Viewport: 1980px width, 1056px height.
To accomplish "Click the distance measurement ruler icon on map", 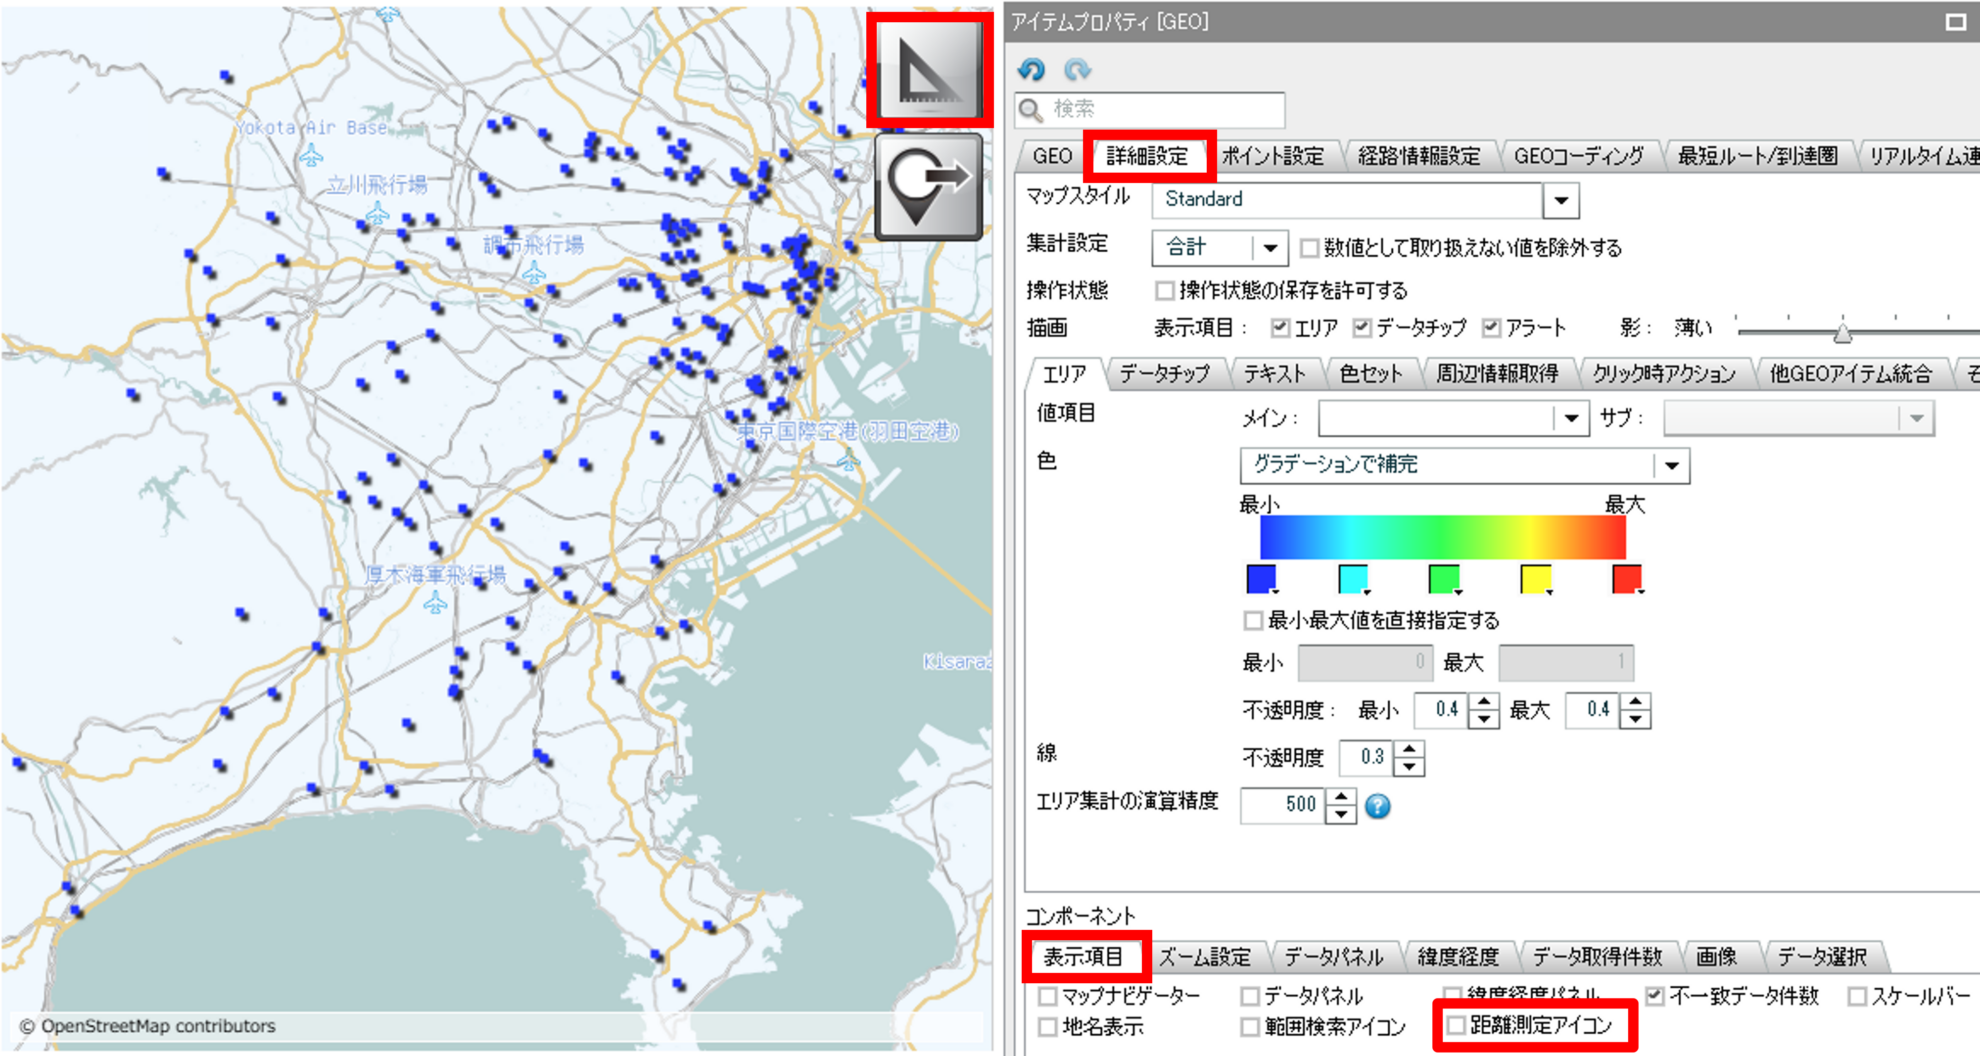I will point(929,69).
